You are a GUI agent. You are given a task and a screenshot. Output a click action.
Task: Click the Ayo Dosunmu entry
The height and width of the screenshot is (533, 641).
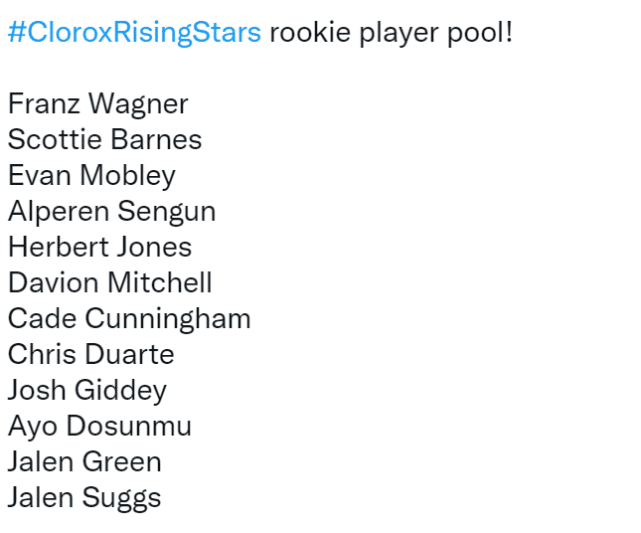coord(100,426)
